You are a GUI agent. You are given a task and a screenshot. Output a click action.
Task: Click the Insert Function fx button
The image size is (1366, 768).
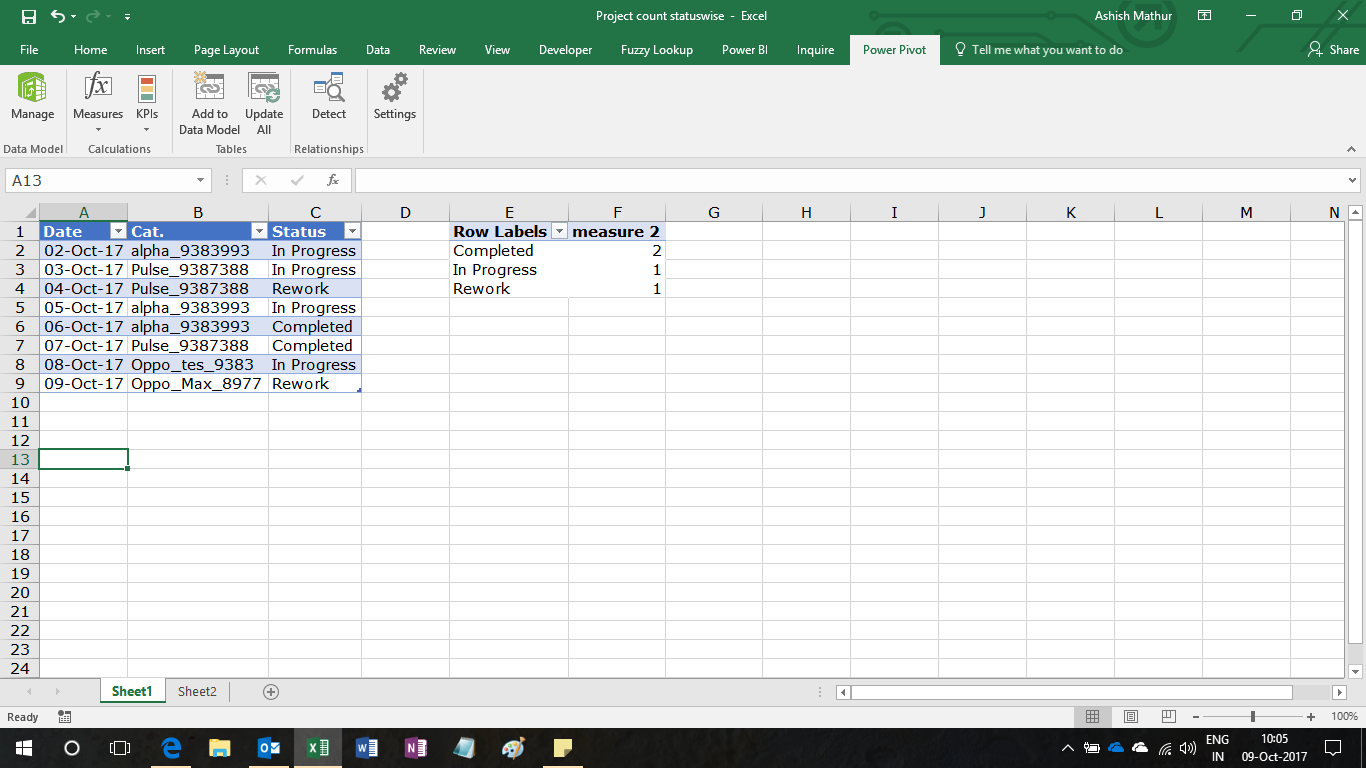pyautogui.click(x=333, y=181)
